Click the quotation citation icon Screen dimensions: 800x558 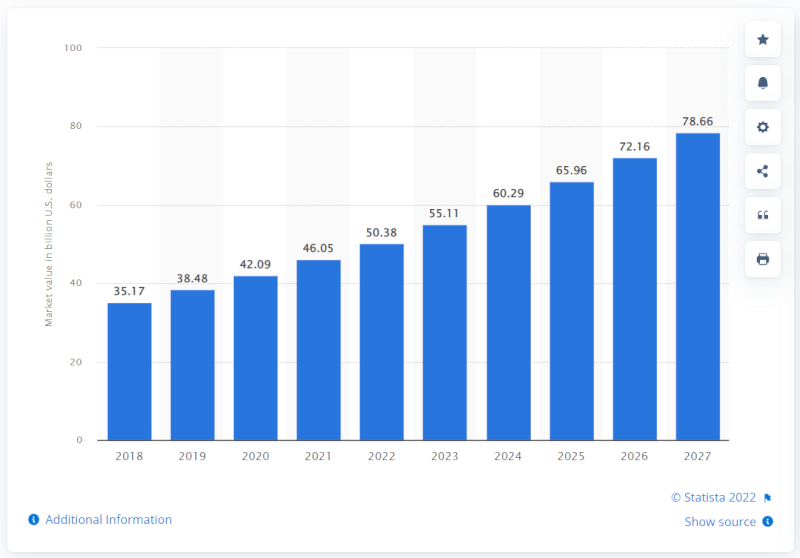762,215
